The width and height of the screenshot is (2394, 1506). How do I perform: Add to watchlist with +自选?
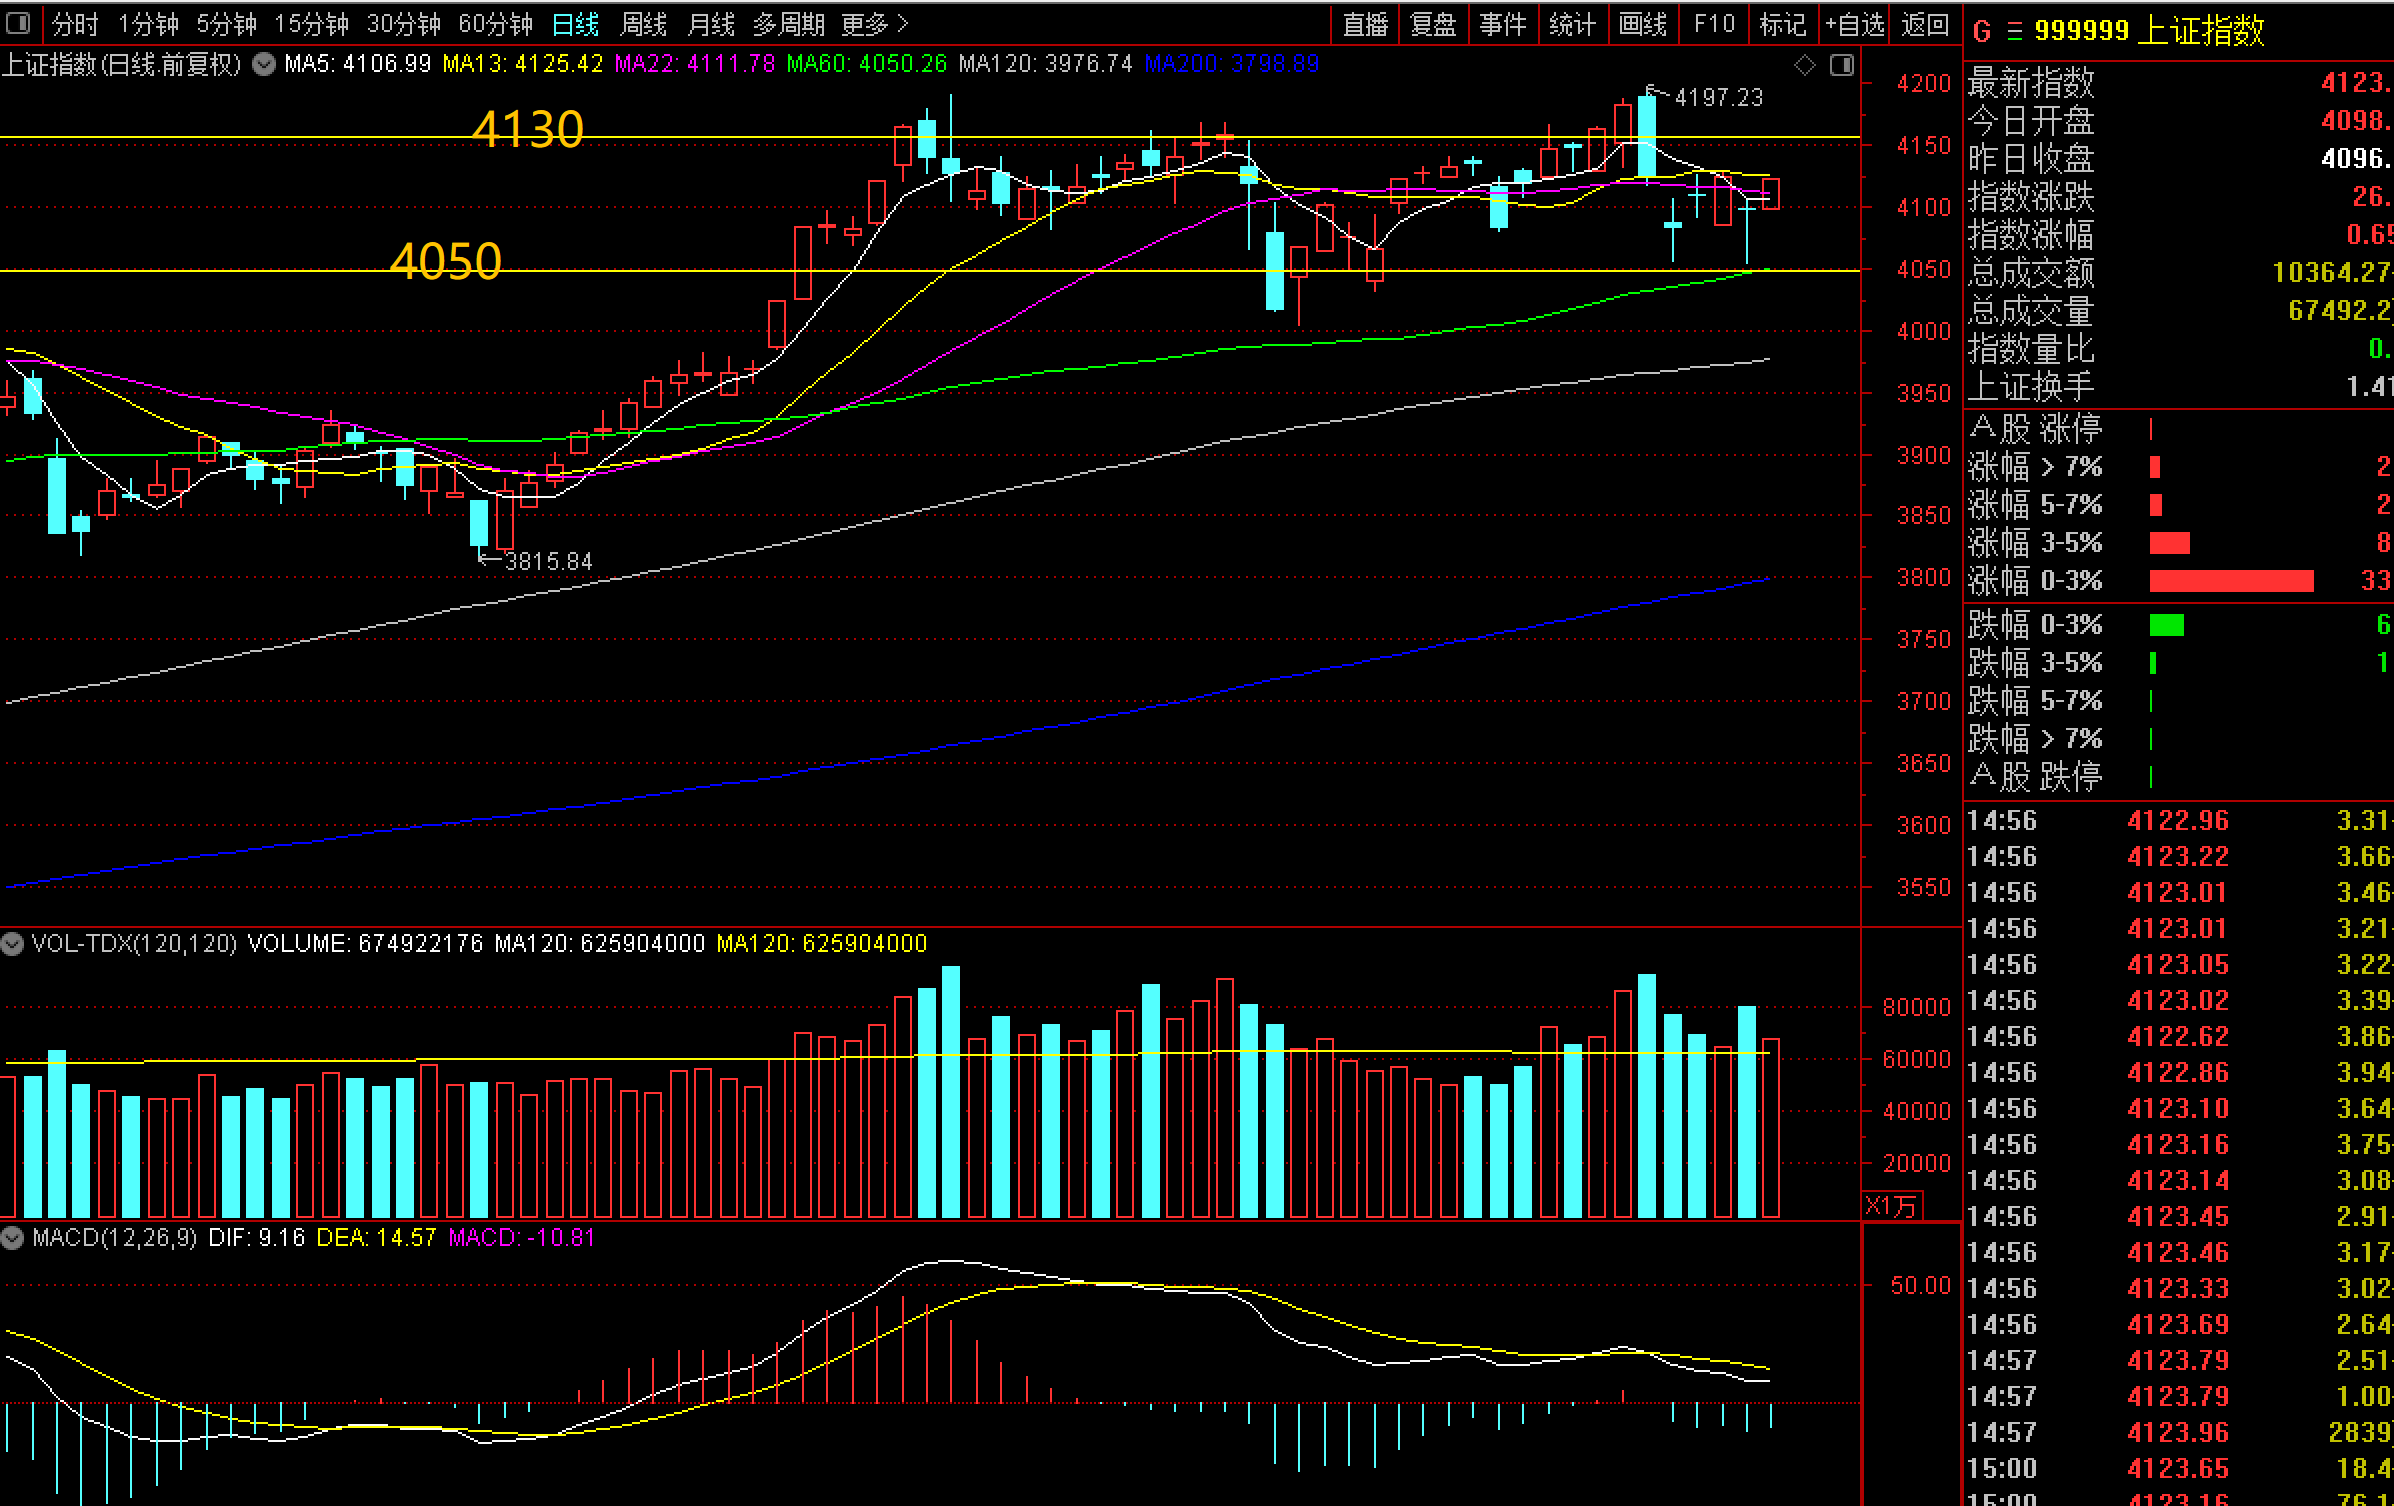[x=1853, y=23]
